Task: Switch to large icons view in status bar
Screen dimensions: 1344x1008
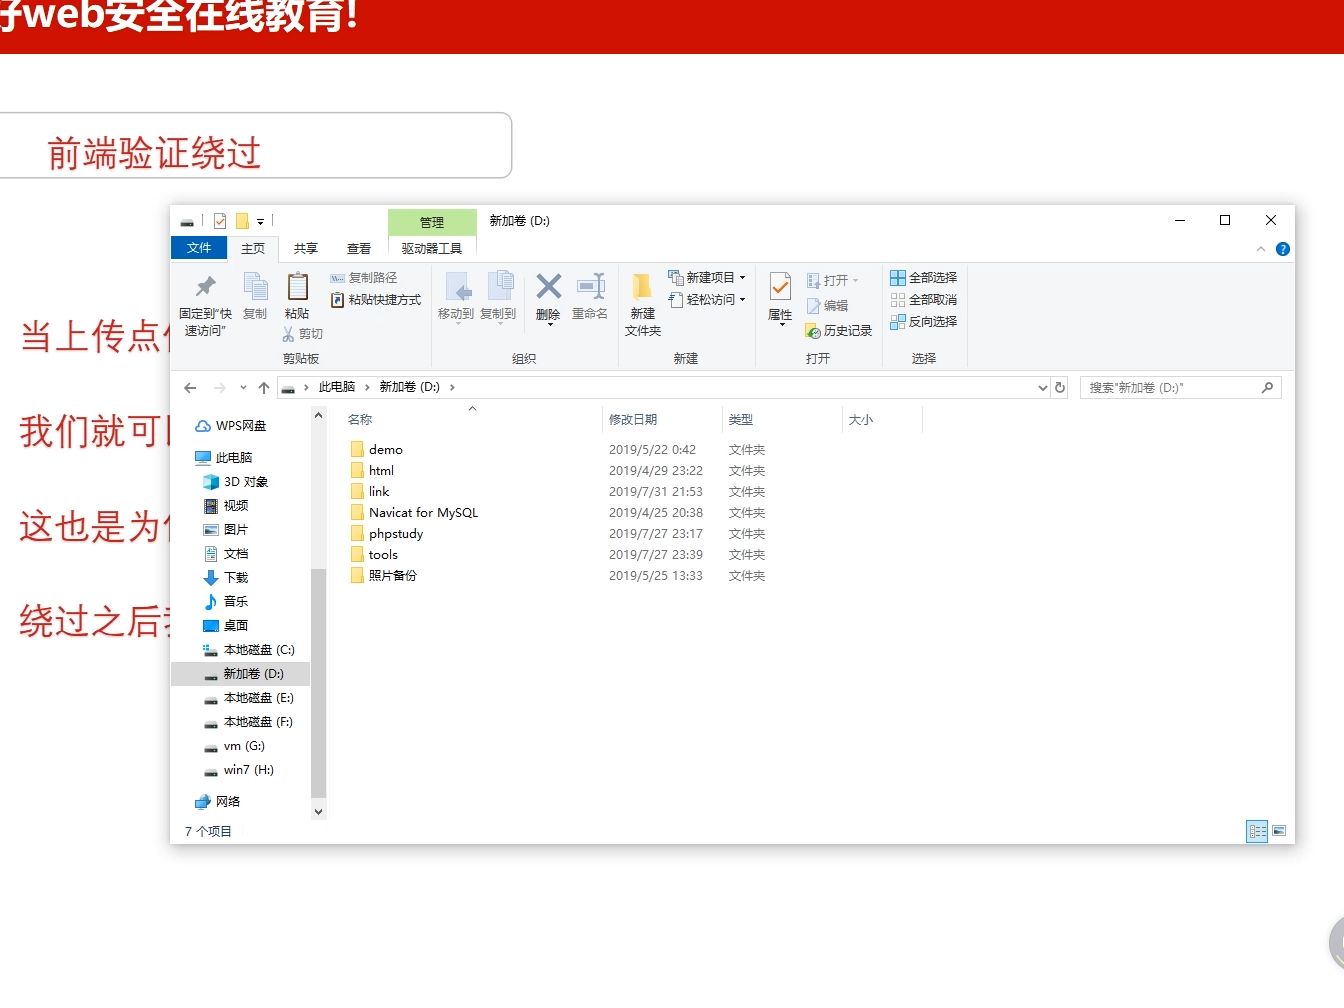Action: tap(1279, 831)
